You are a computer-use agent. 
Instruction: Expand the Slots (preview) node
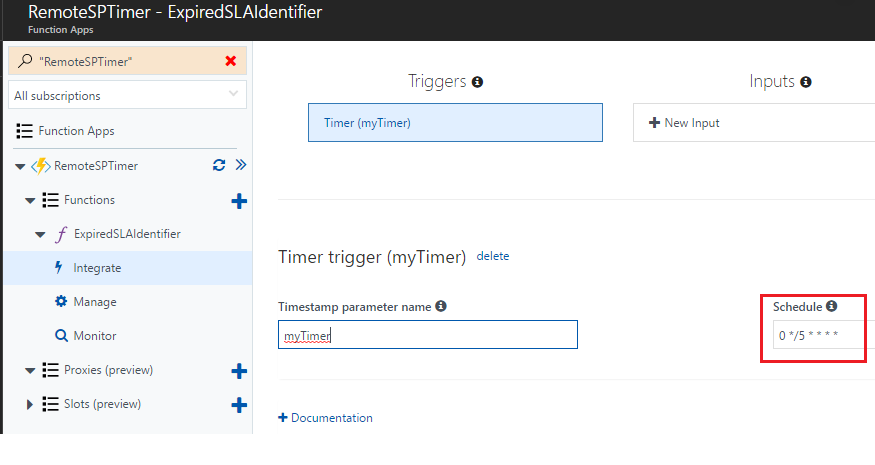pos(30,404)
